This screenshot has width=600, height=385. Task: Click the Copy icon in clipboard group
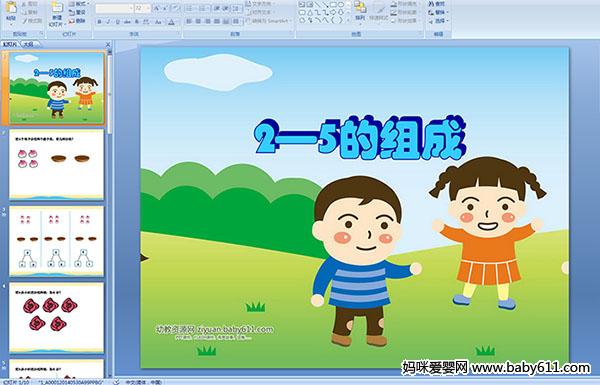point(25,12)
